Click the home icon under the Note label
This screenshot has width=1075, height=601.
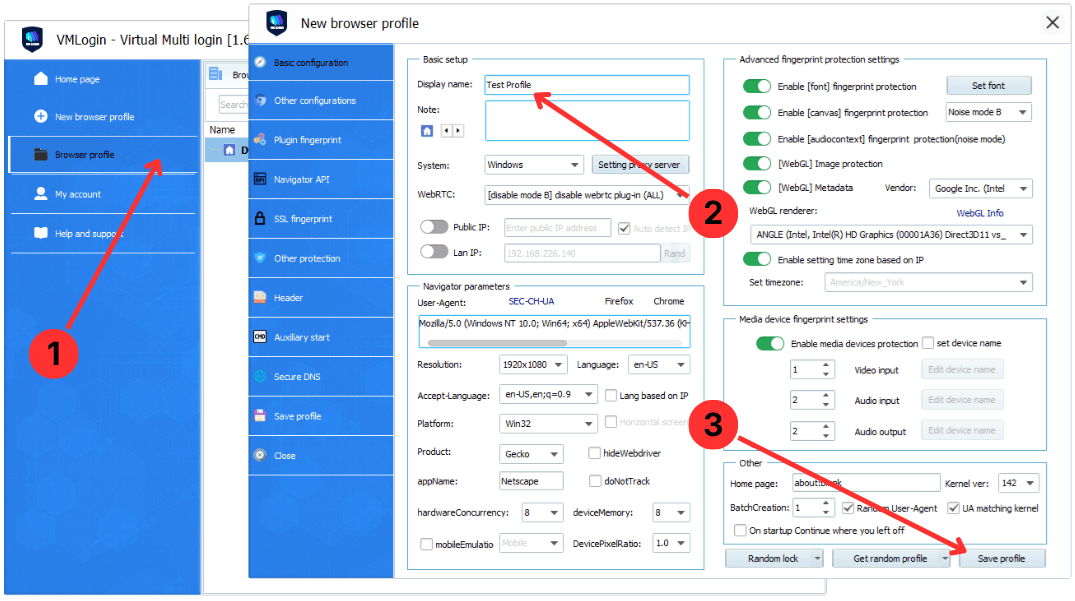pos(426,130)
